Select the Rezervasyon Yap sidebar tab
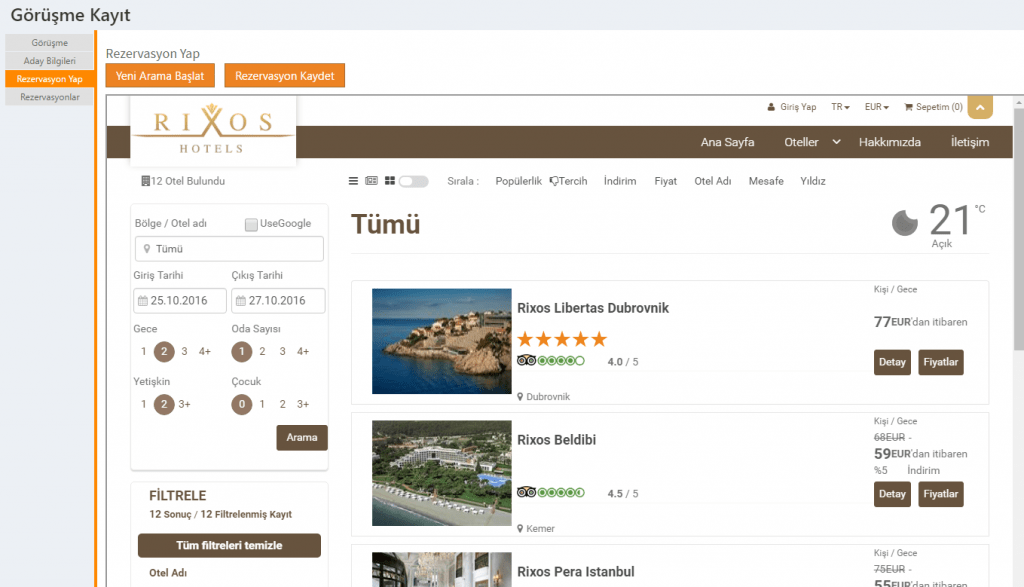This screenshot has width=1024, height=587. tap(50, 79)
